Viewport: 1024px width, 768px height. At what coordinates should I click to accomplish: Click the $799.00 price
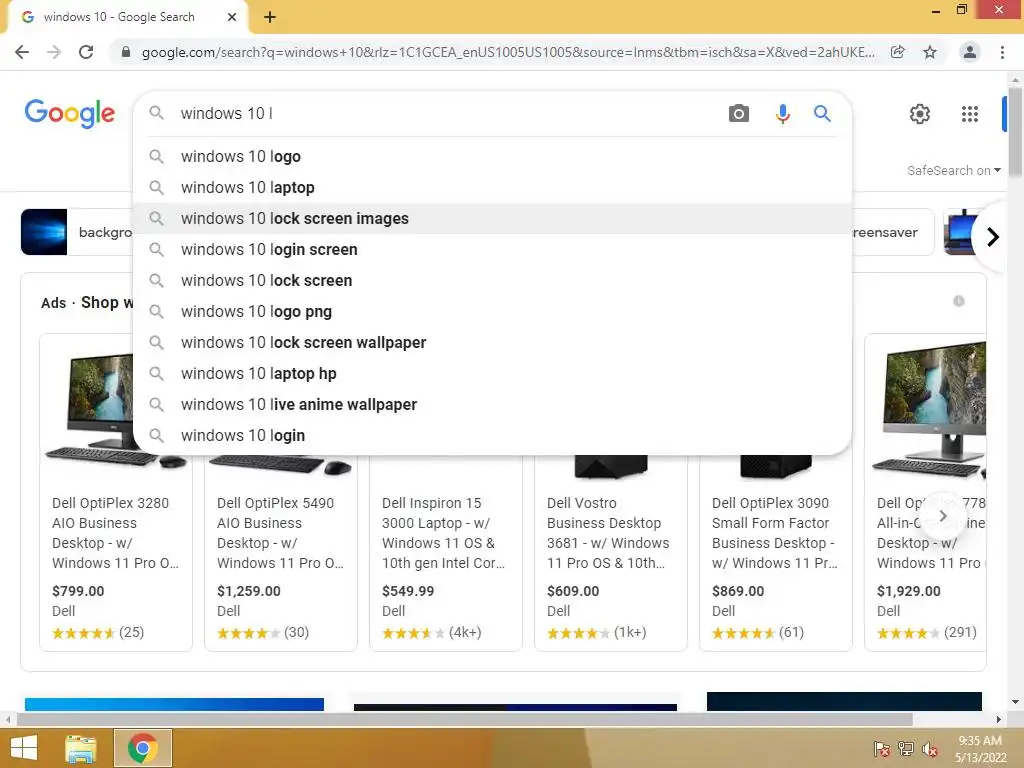pyautogui.click(x=78, y=591)
